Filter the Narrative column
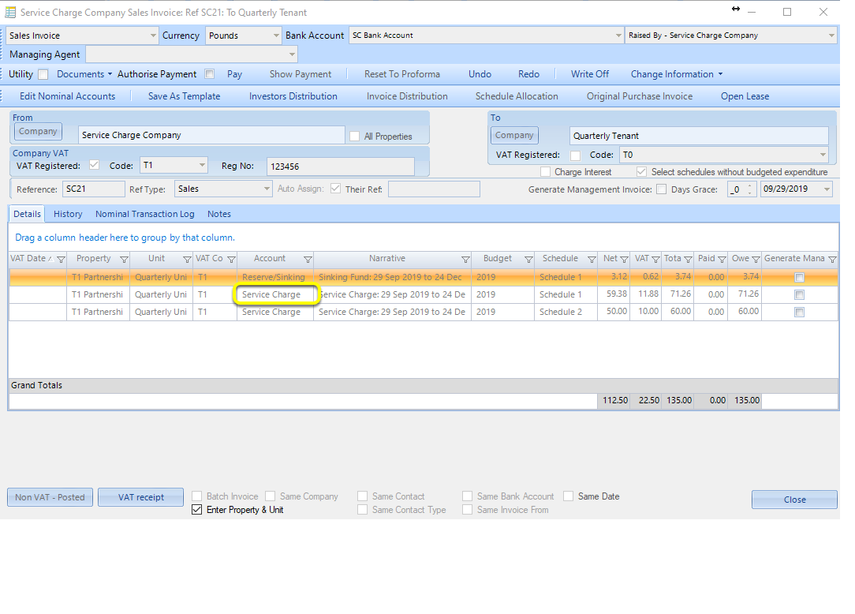The width and height of the screenshot is (855, 614). point(465,259)
